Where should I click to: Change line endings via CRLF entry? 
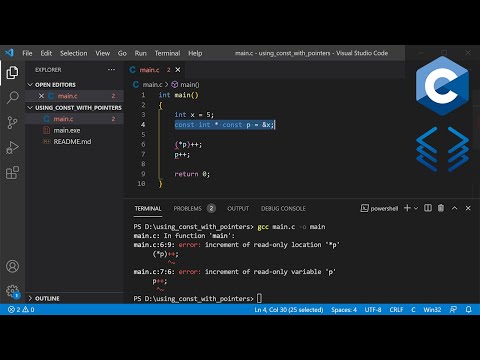[396, 310]
